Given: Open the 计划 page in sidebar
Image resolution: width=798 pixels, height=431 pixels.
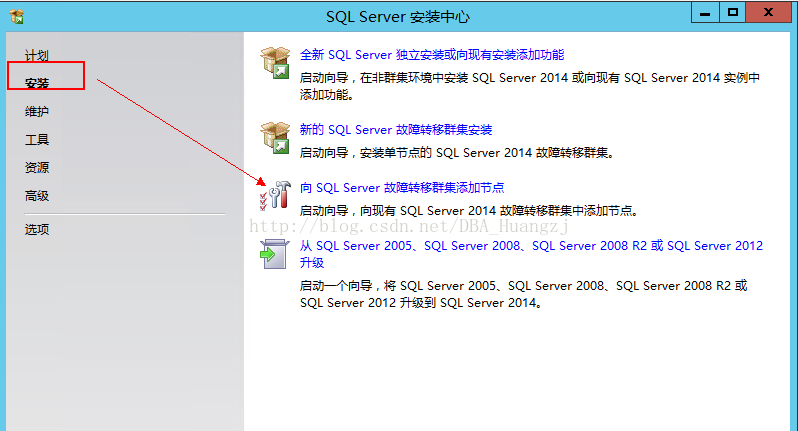Looking at the screenshot, I should pyautogui.click(x=37, y=55).
